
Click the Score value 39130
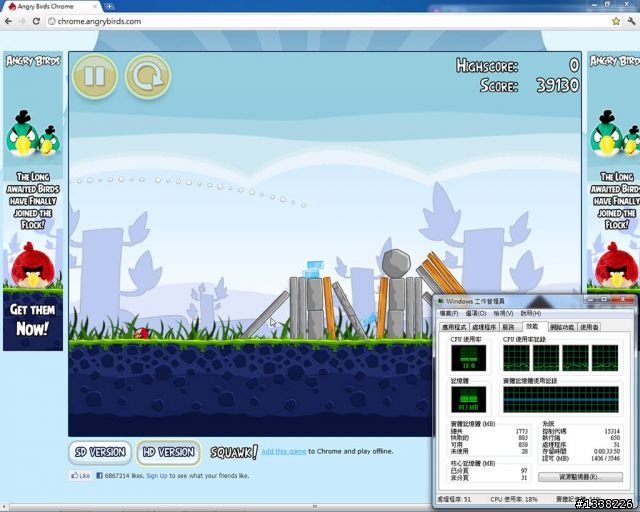tap(558, 85)
